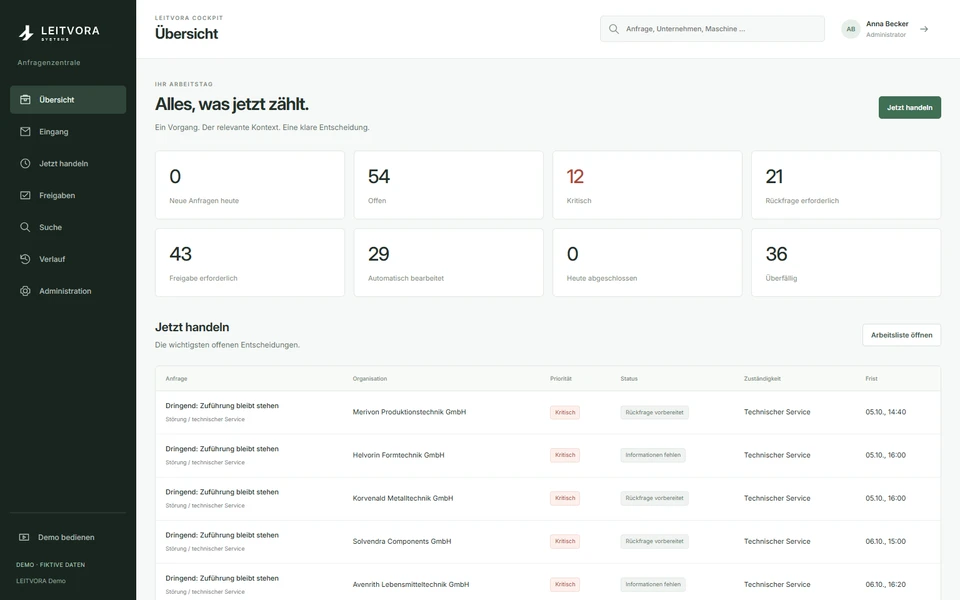Select the Jetzt handeln clock icon
This screenshot has height=600, width=960.
[25, 163]
